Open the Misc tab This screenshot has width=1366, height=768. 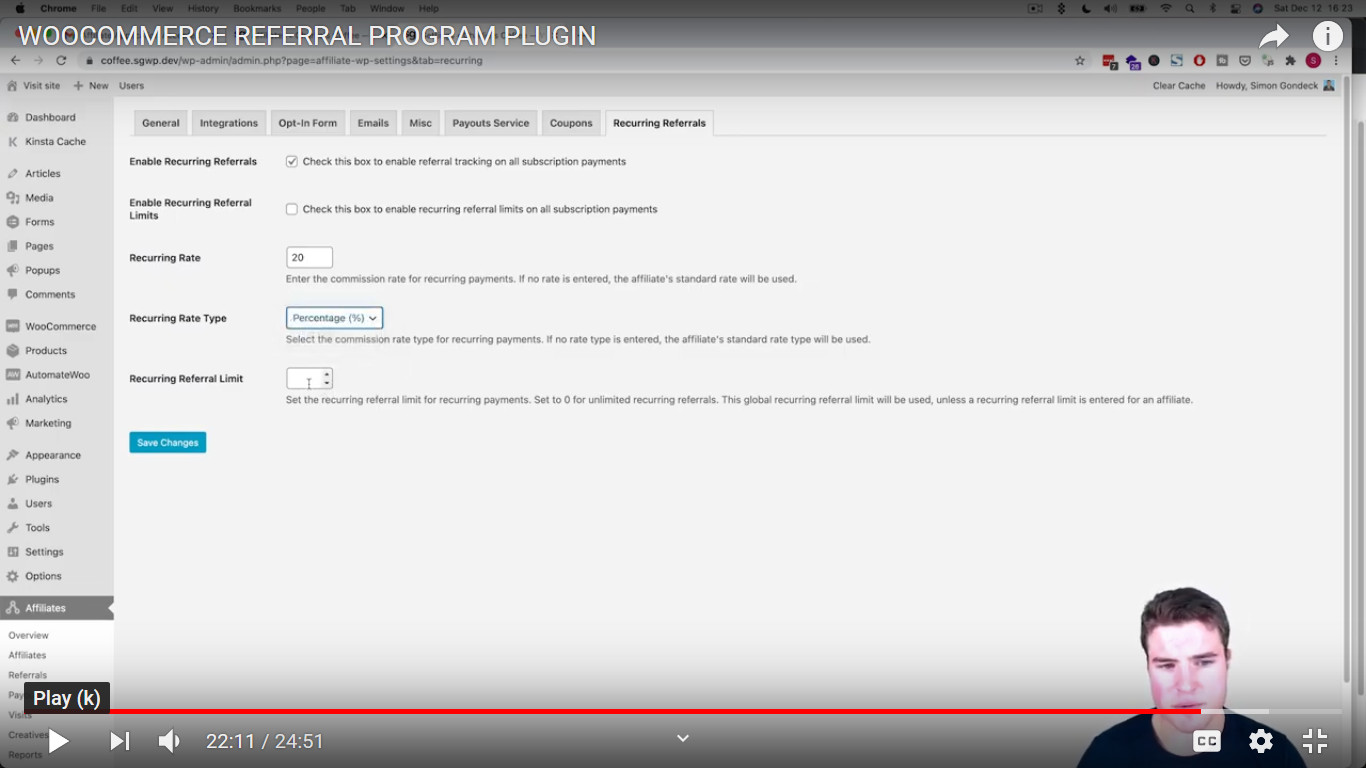pos(421,123)
